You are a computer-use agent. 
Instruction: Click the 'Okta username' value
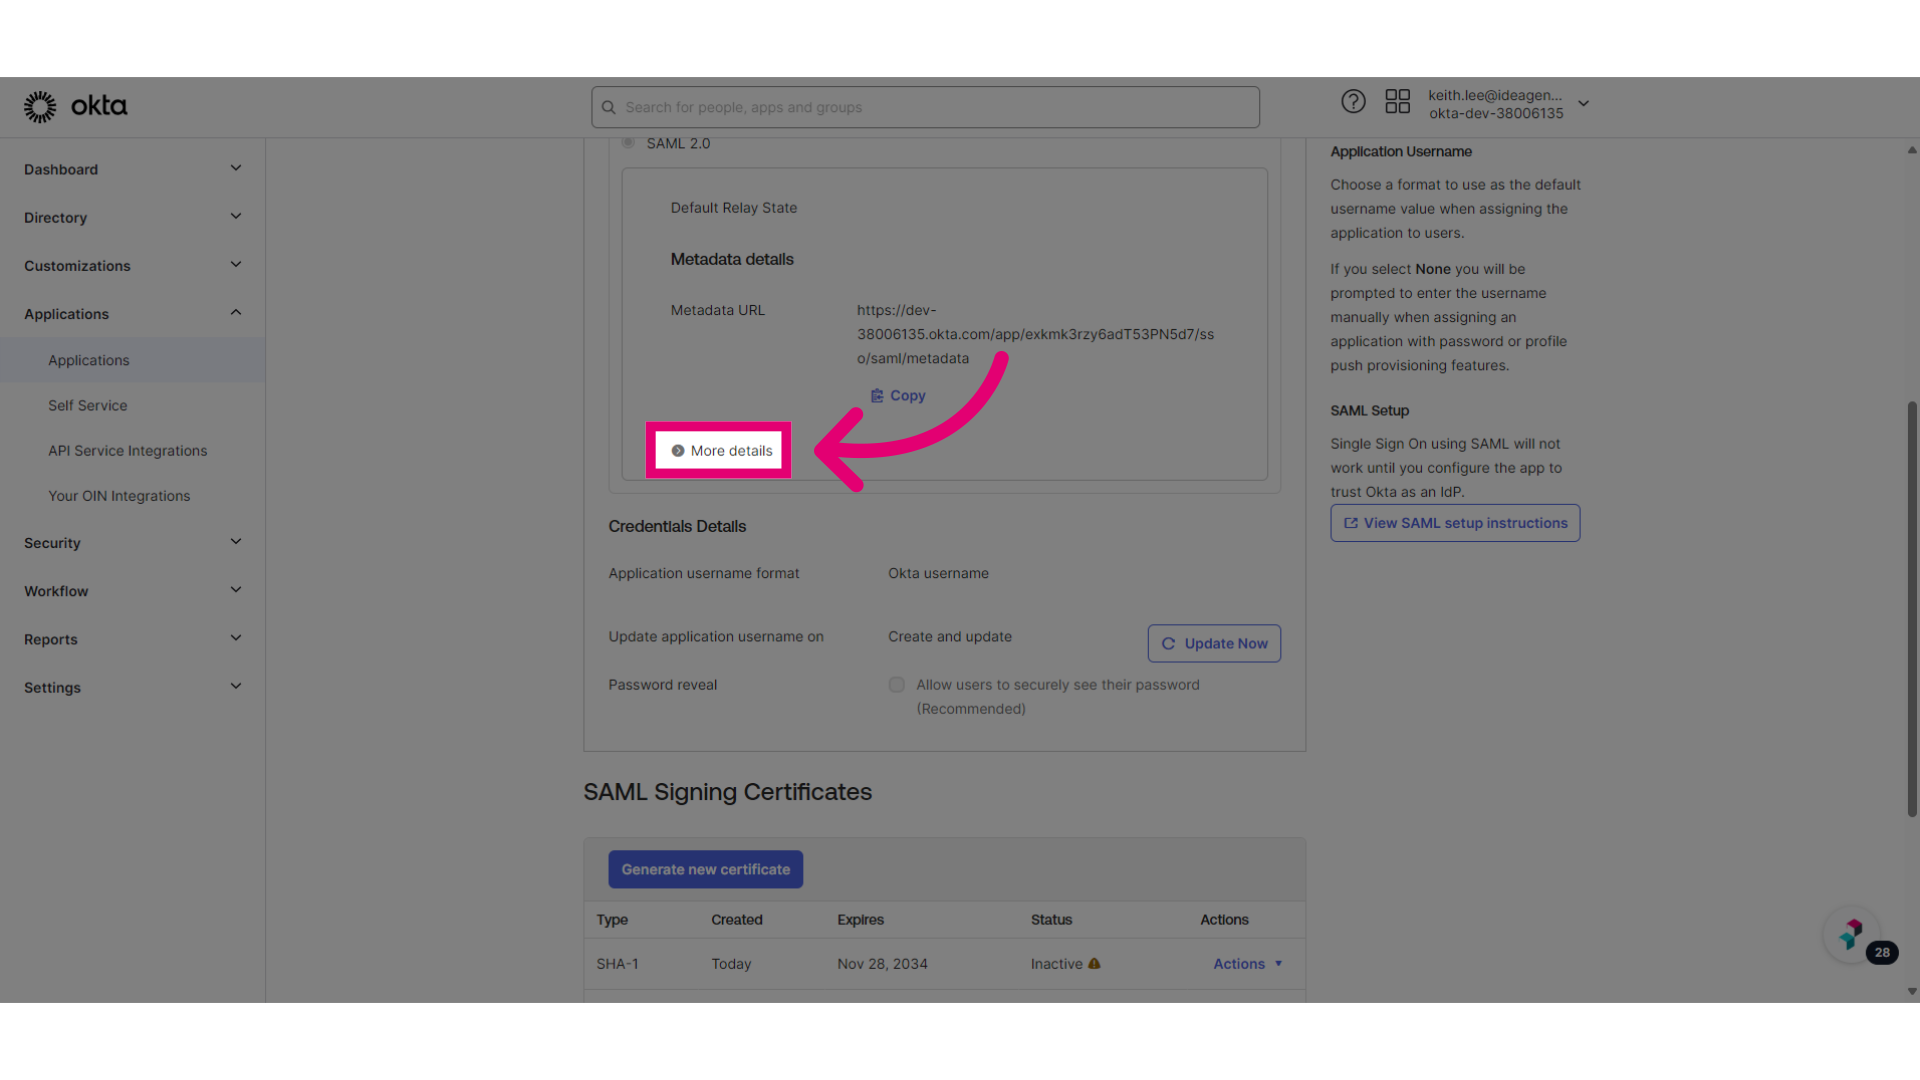click(938, 573)
